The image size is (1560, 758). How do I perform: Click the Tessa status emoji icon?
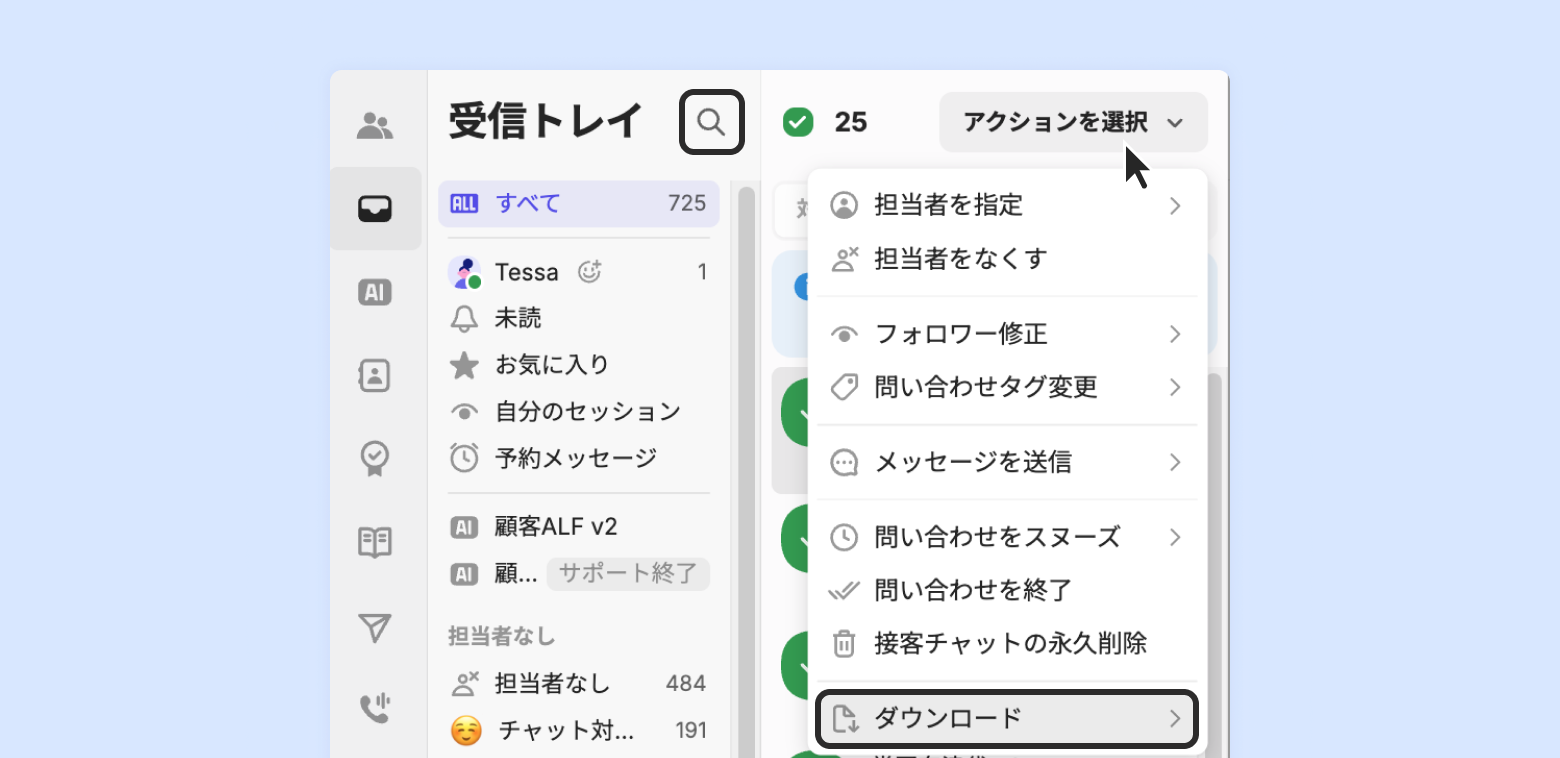(x=590, y=271)
